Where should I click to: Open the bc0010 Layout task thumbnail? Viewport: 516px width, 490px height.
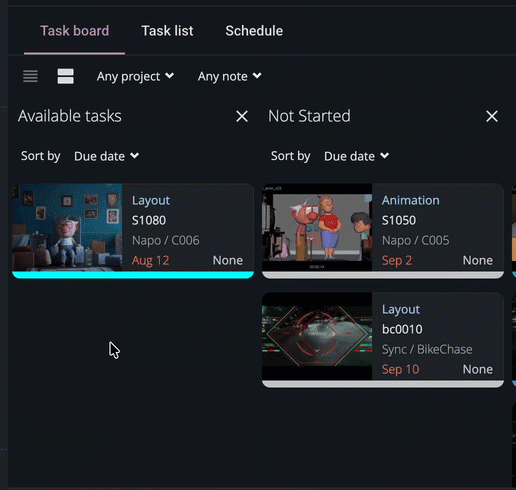pos(317,336)
